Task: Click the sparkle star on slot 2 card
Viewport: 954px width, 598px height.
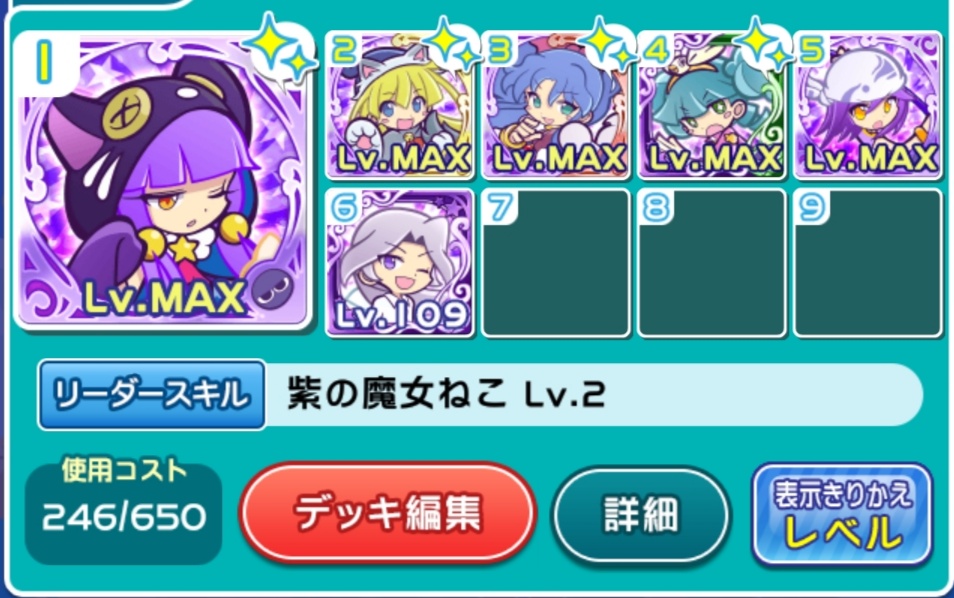Action: [451, 41]
